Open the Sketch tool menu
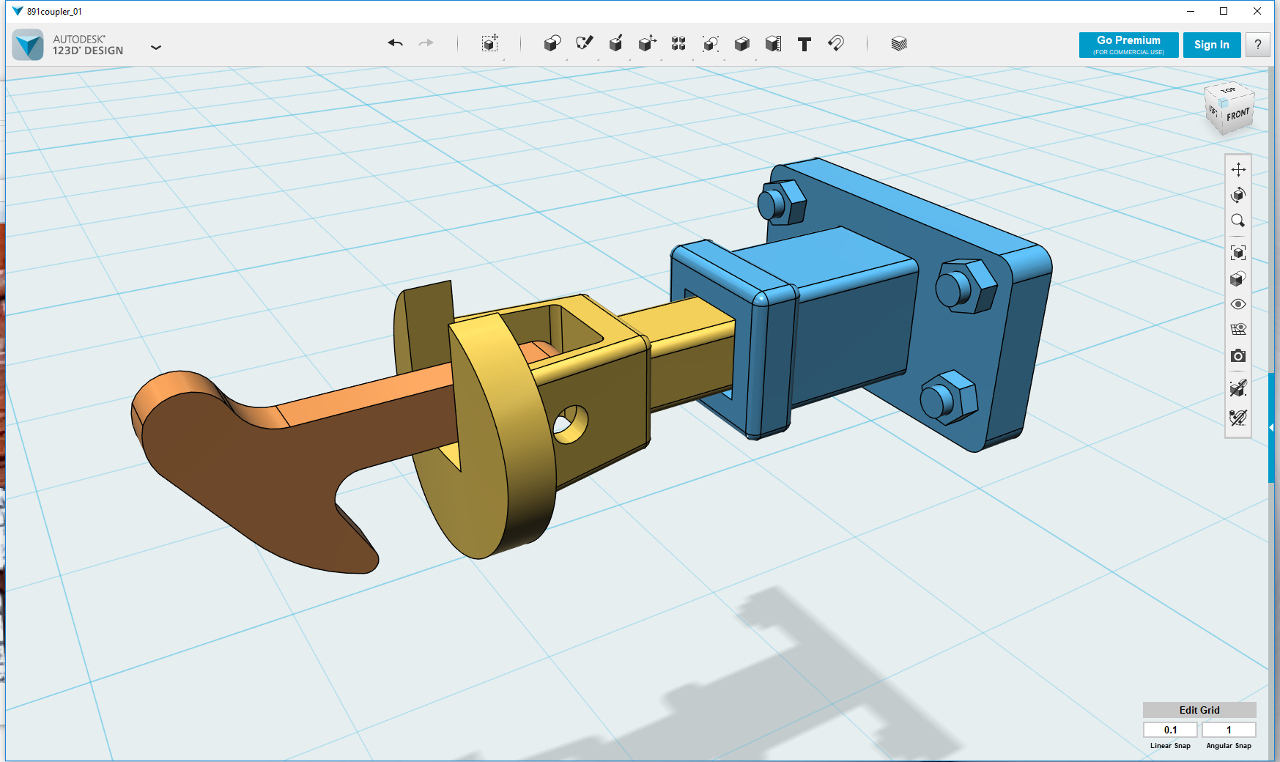Screen dimensions: 1280x762 click(585, 44)
